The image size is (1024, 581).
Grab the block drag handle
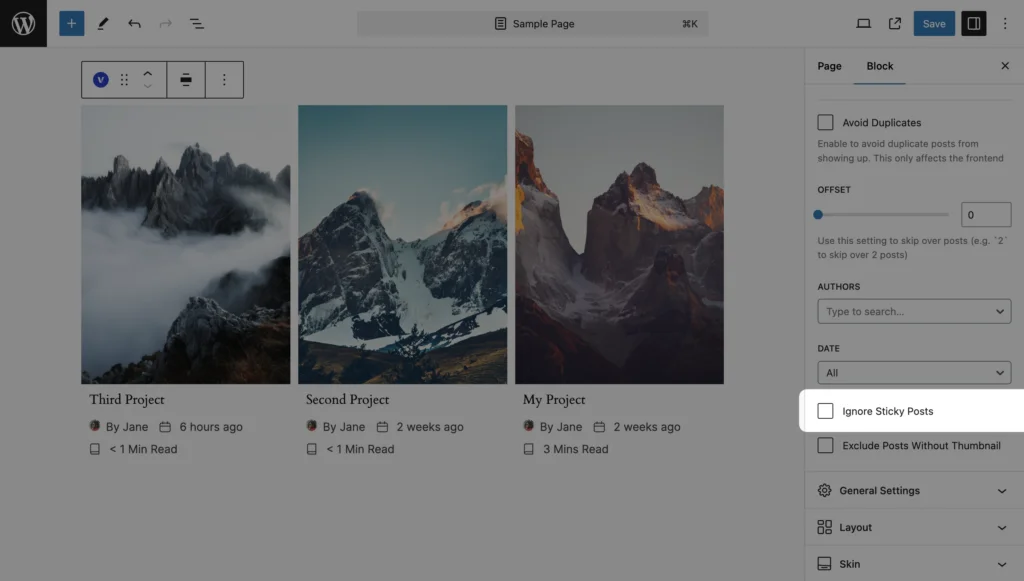(124, 80)
